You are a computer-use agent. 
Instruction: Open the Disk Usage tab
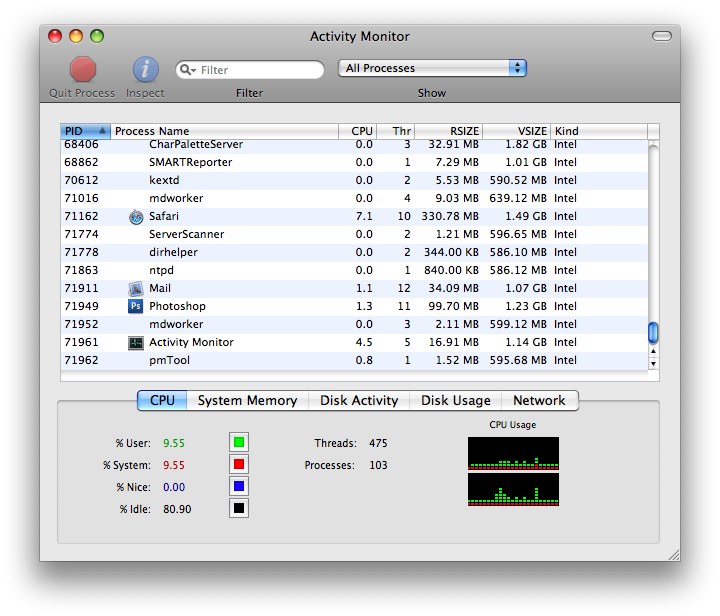(456, 400)
